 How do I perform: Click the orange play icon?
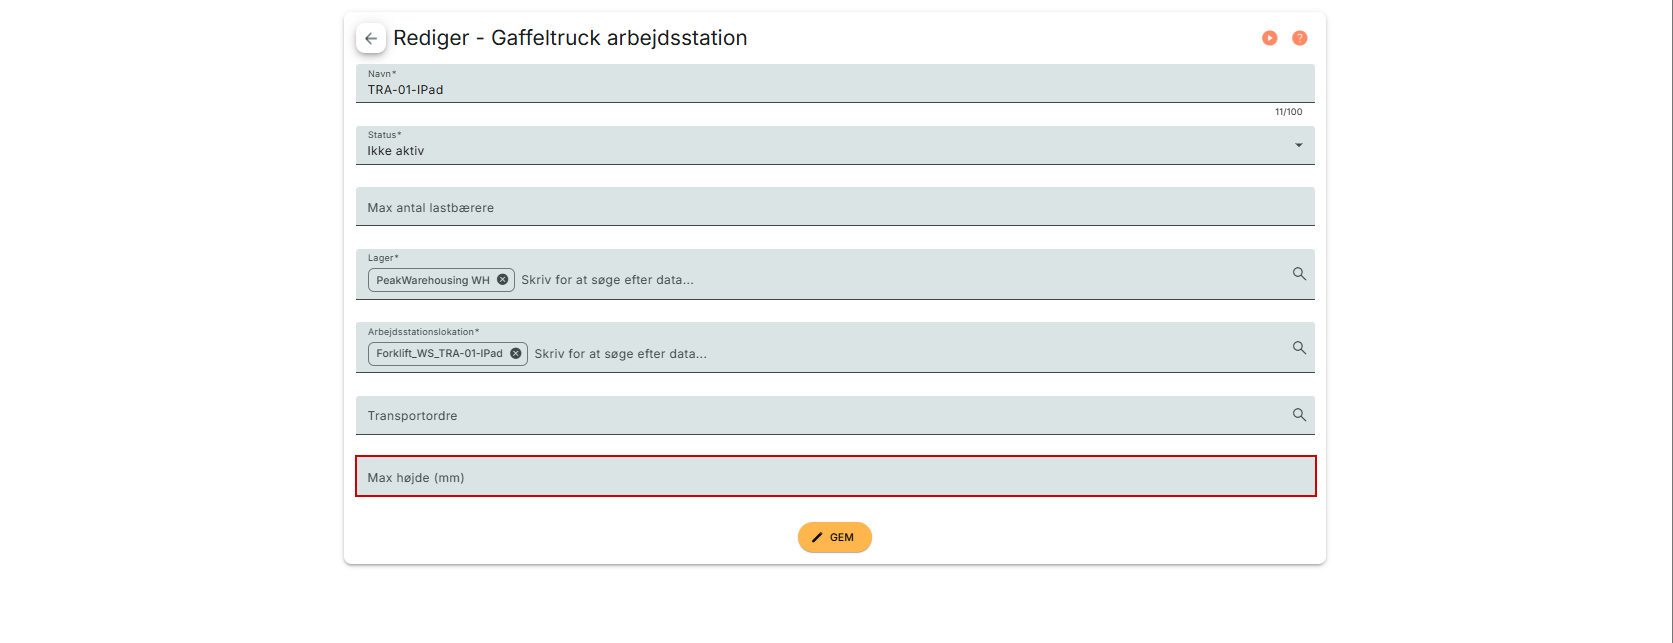1269,38
